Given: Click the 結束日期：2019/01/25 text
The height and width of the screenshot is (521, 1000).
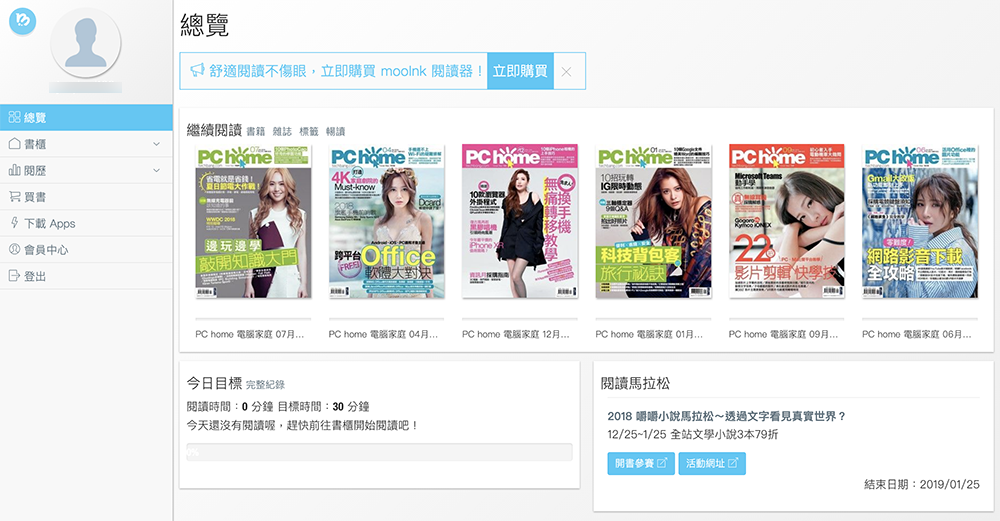Looking at the screenshot, I should [922, 485].
